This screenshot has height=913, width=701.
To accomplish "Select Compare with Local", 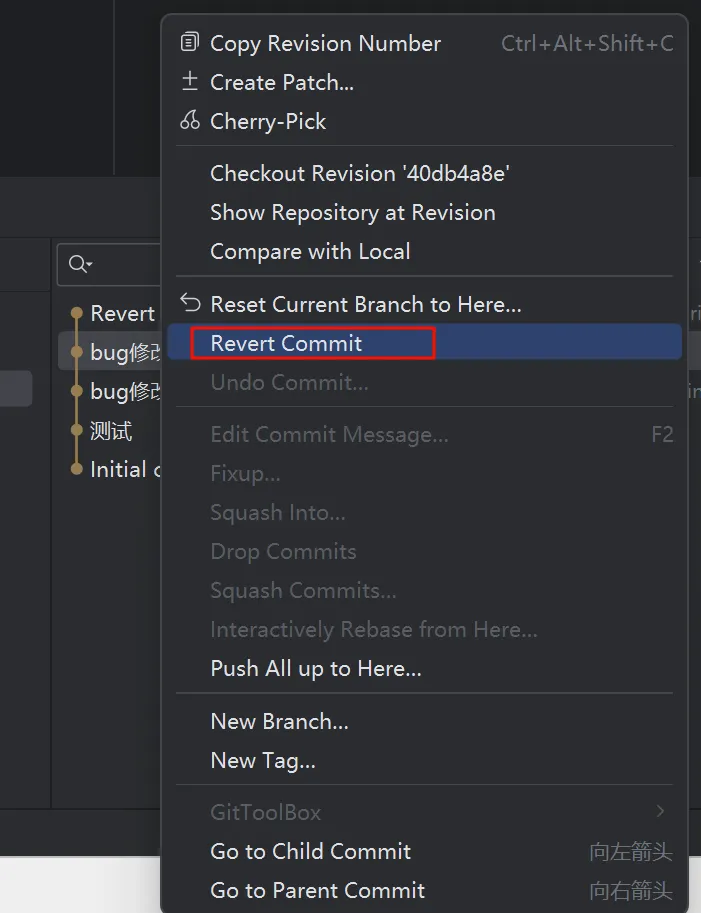I will coord(310,251).
